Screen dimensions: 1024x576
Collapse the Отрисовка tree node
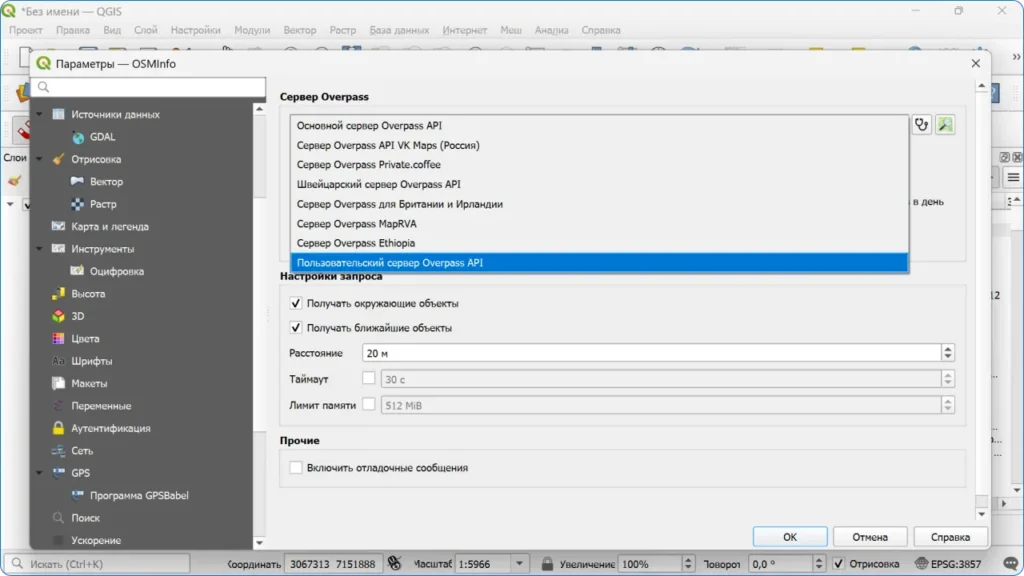click(x=39, y=159)
